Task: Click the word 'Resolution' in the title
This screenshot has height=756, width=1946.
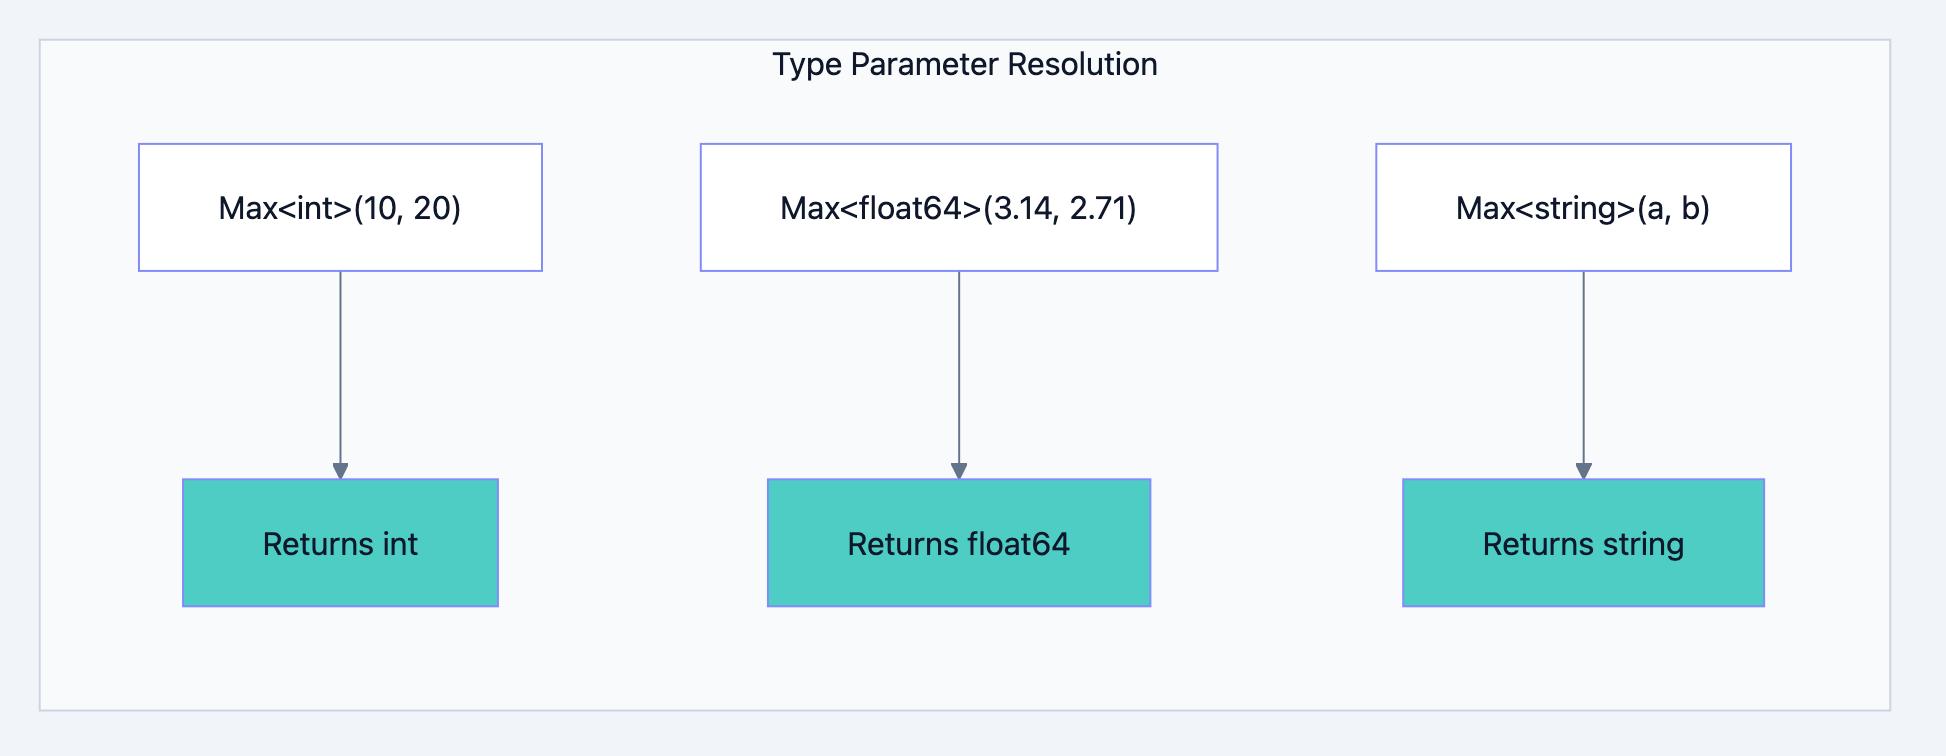Action: [x=1082, y=64]
